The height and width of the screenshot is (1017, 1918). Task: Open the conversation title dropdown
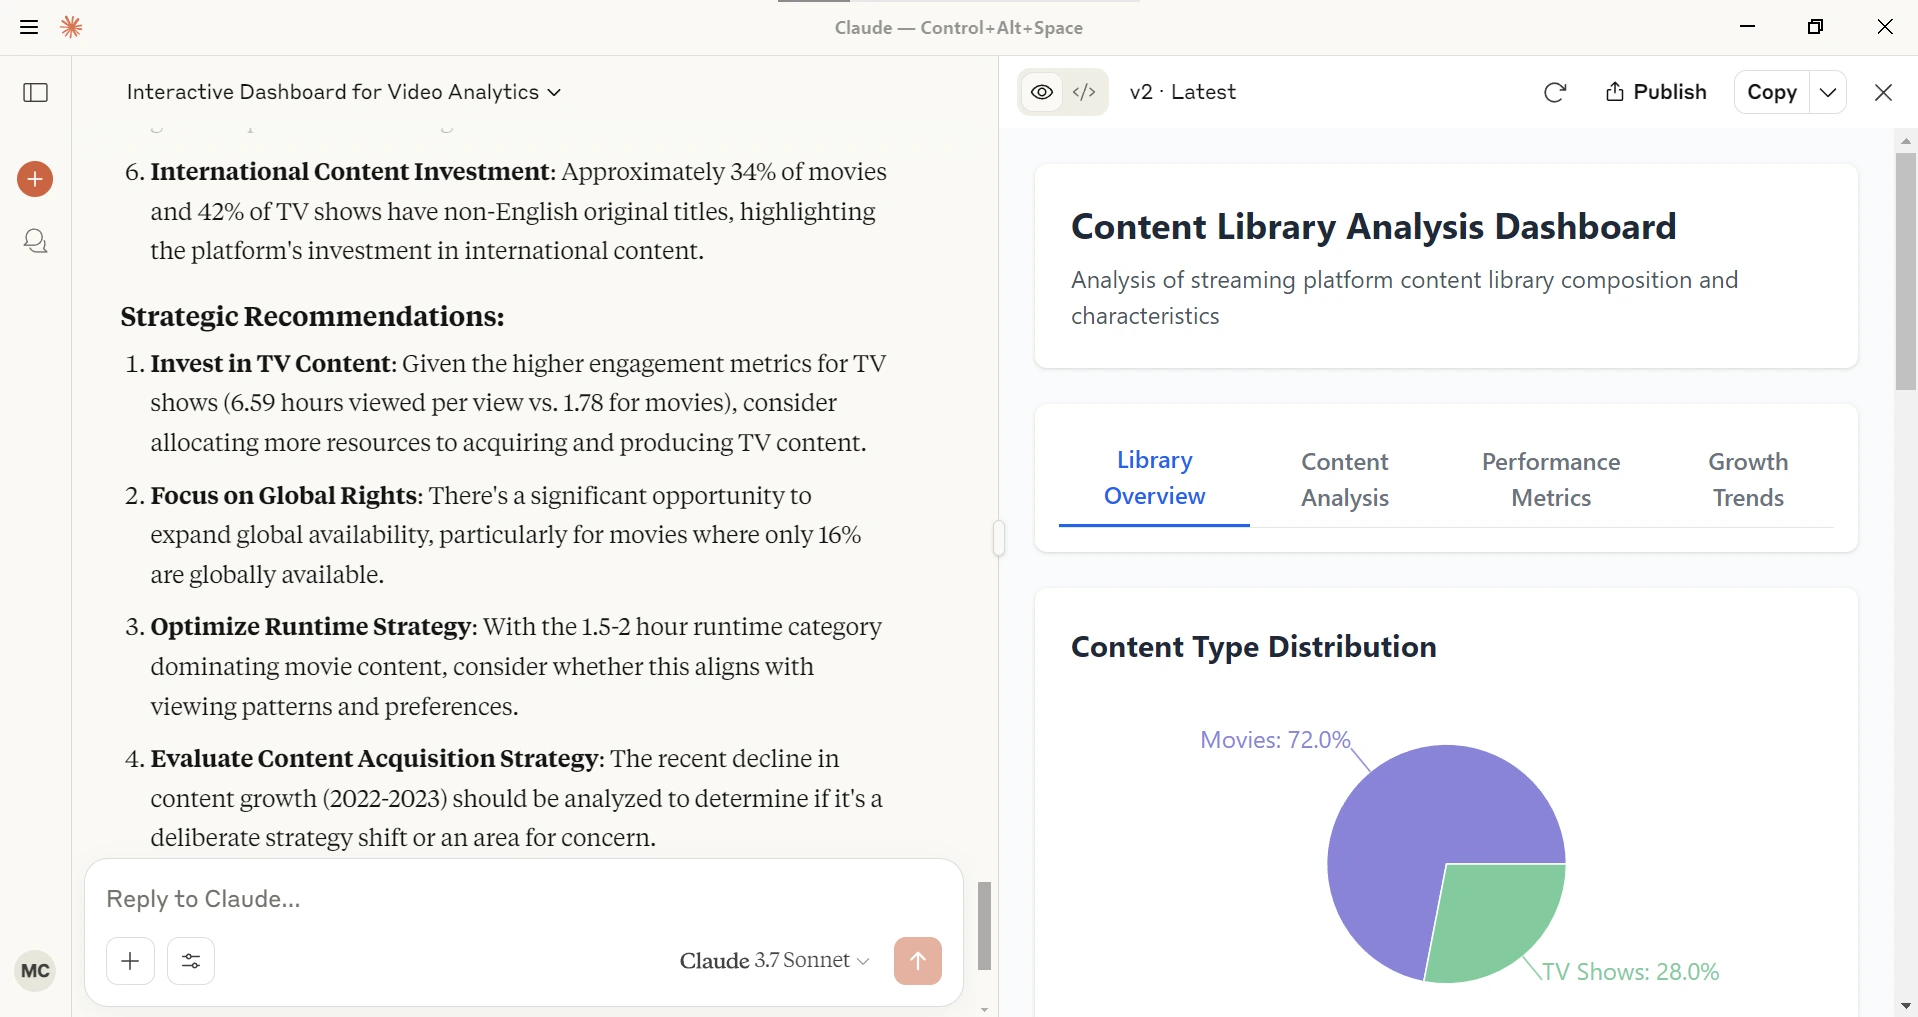[343, 92]
